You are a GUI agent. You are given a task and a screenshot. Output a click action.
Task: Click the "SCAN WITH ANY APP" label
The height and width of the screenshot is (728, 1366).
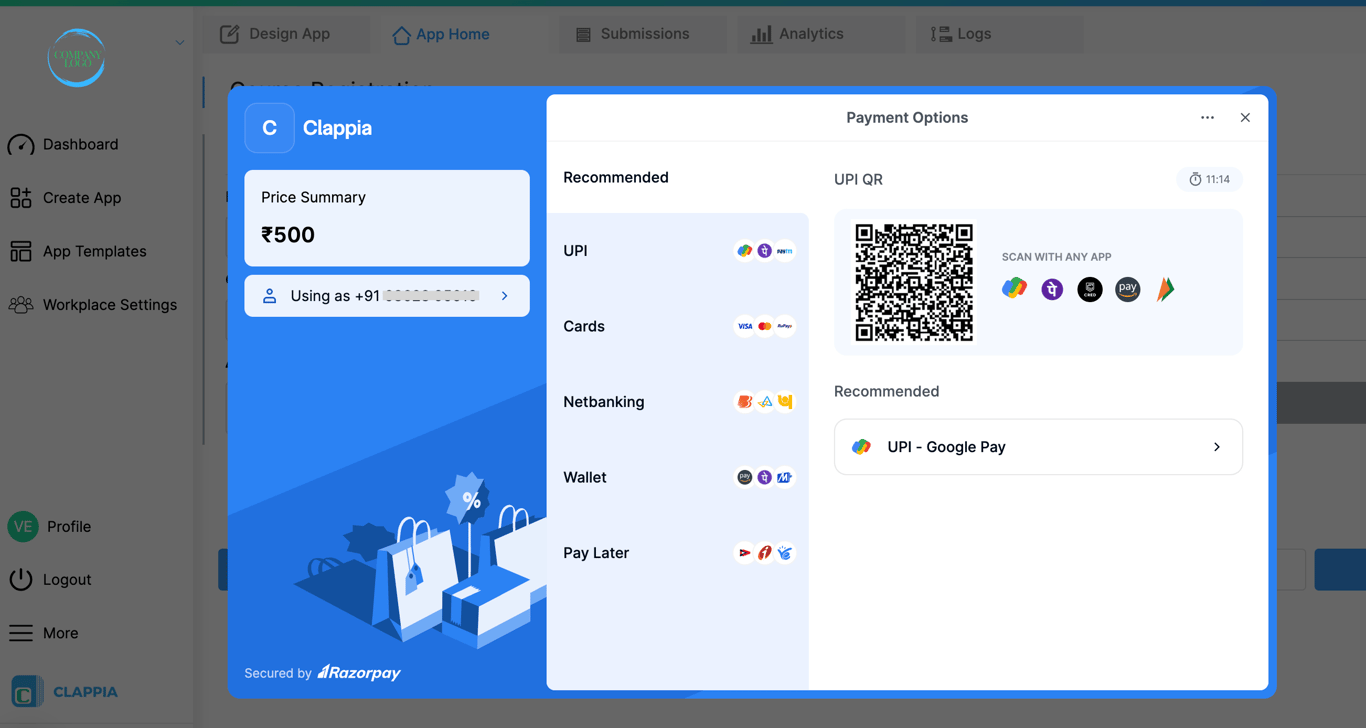1057,257
